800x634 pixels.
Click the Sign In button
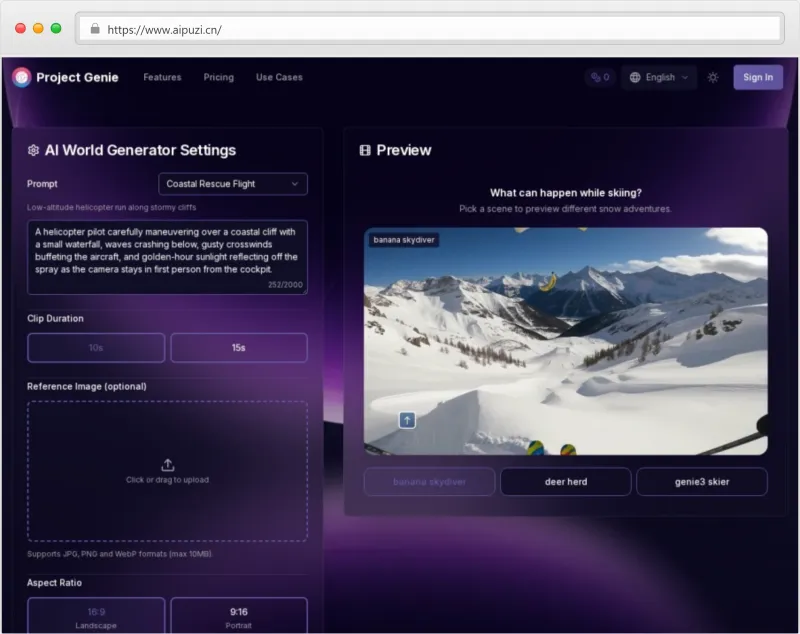[x=757, y=77]
